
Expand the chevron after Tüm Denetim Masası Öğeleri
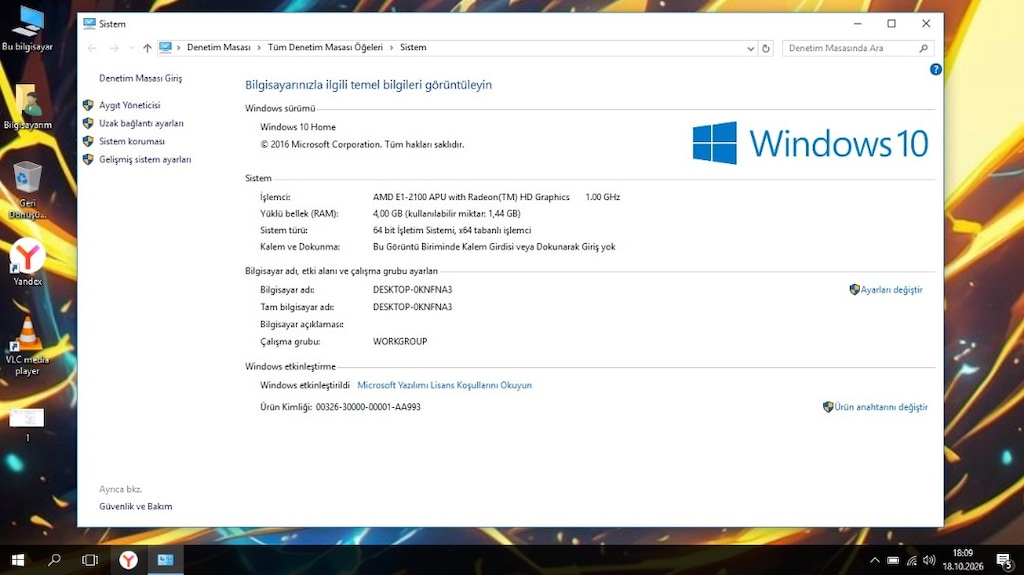[392, 48]
